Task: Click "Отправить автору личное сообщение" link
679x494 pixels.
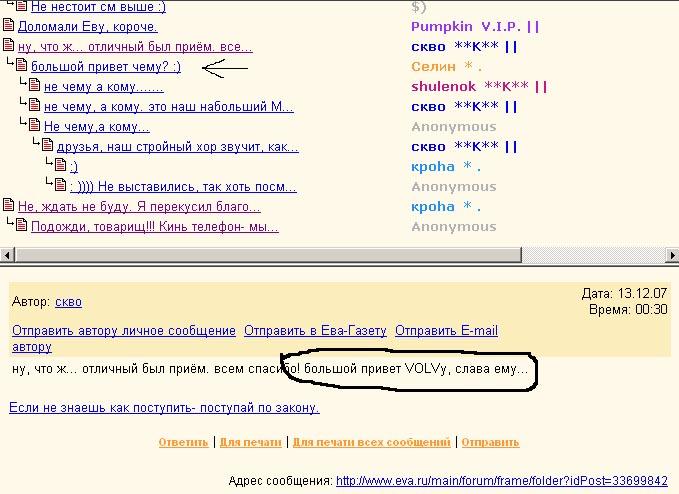Action: (124, 331)
